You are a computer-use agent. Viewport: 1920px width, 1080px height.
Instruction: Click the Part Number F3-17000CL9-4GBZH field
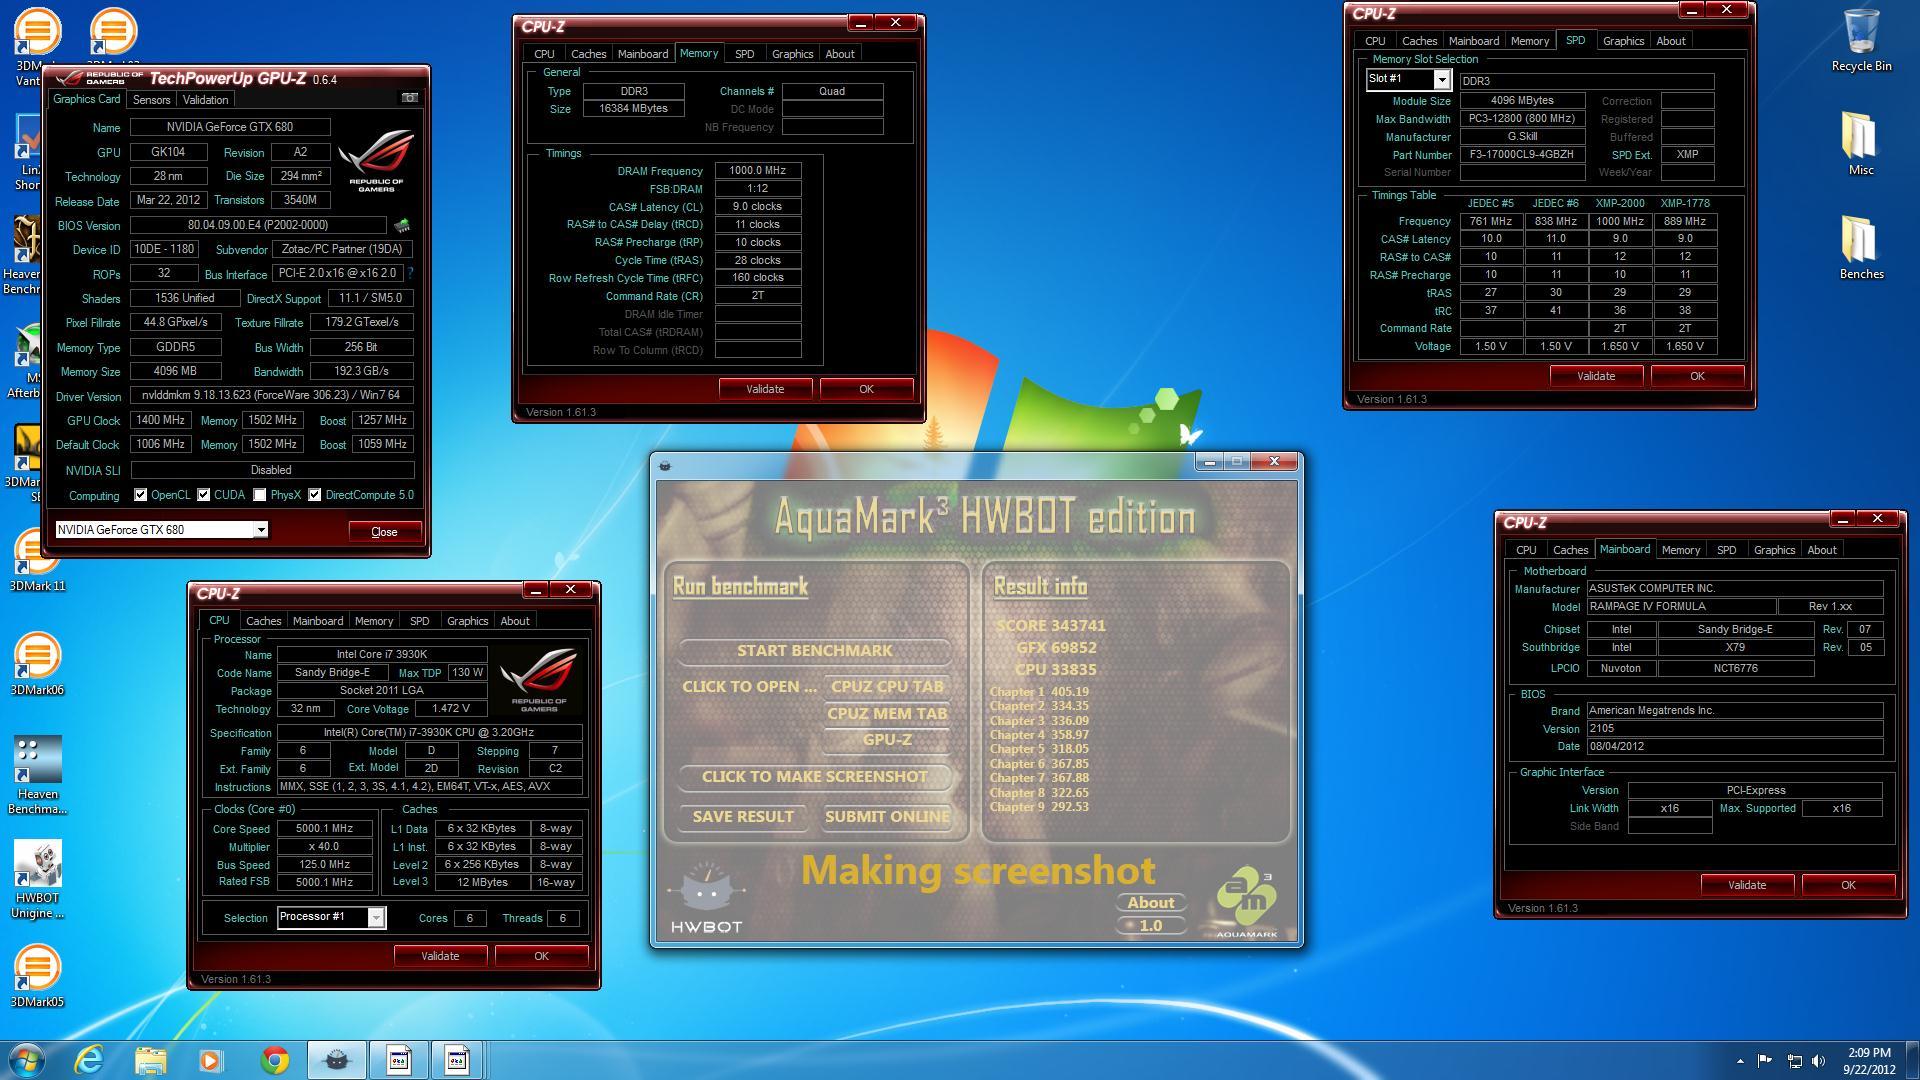pos(1522,155)
